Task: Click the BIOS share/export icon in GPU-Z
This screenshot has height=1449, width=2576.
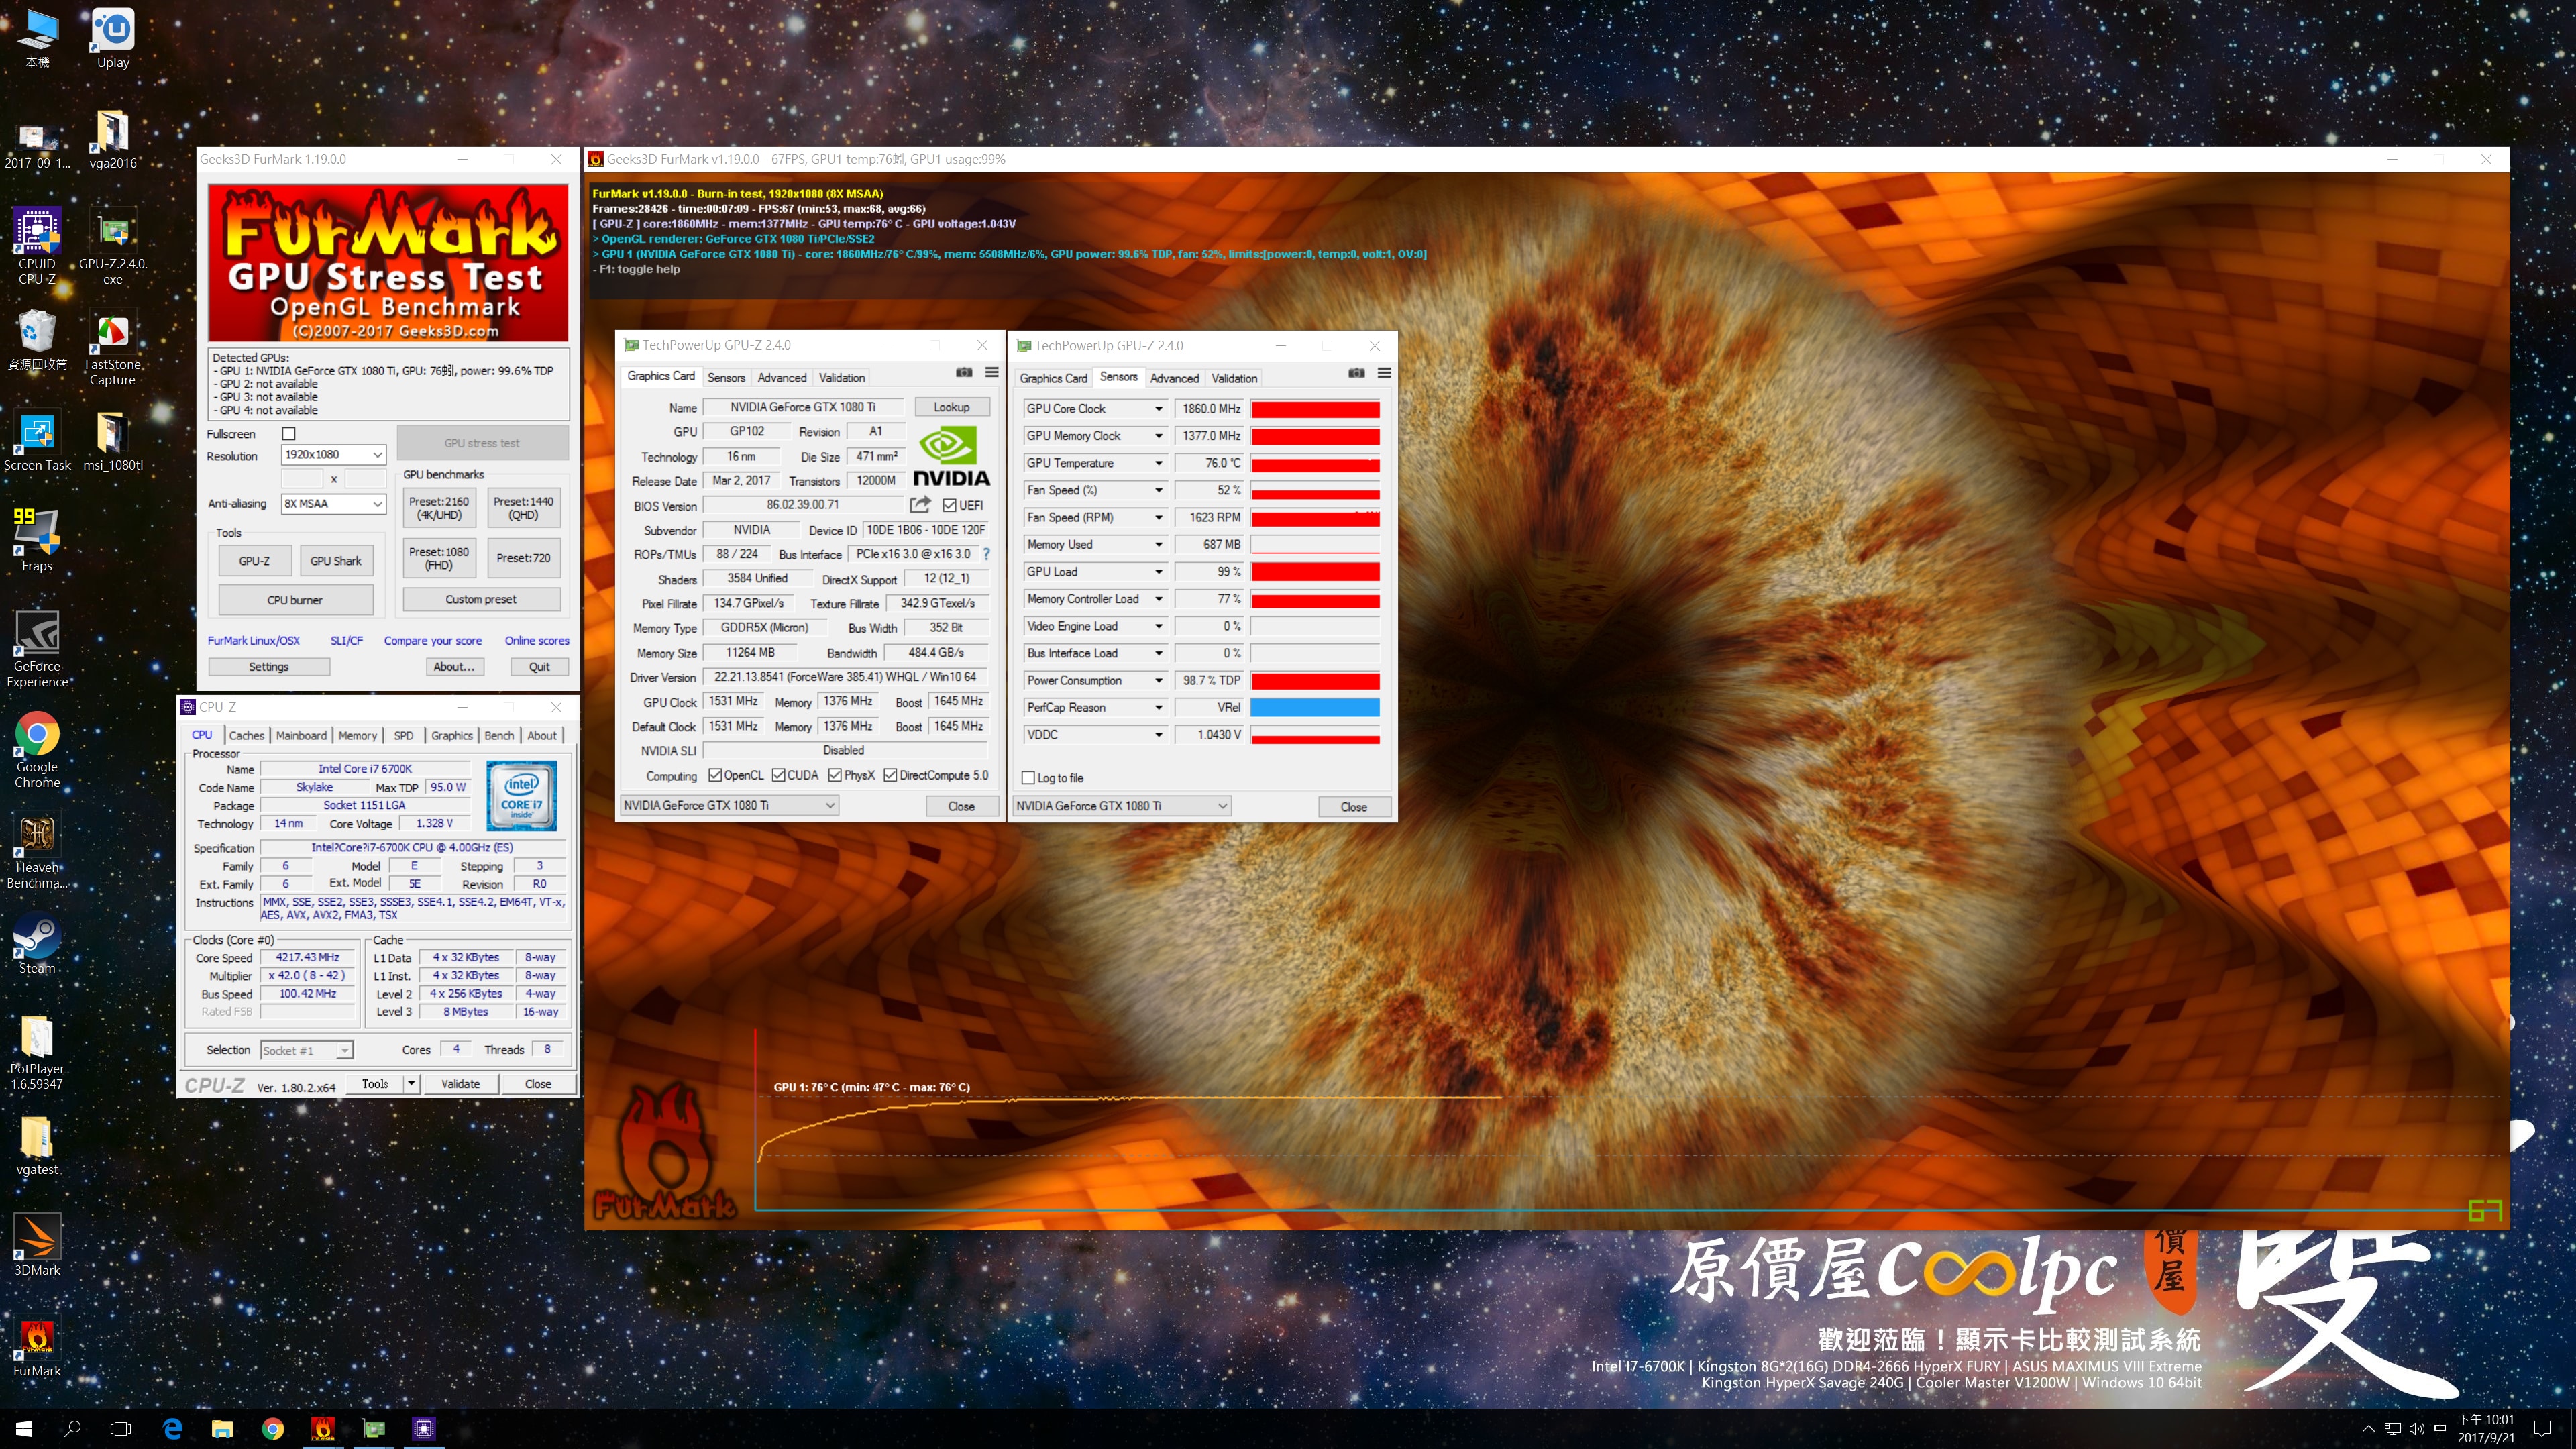Action: click(x=920, y=505)
